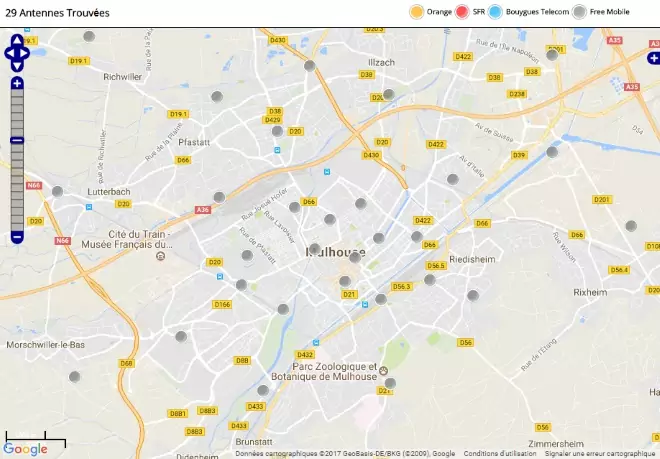This screenshot has height=459, width=660.
Task: Select antenna marker next to Lutterbach N66
Action: click(57, 192)
